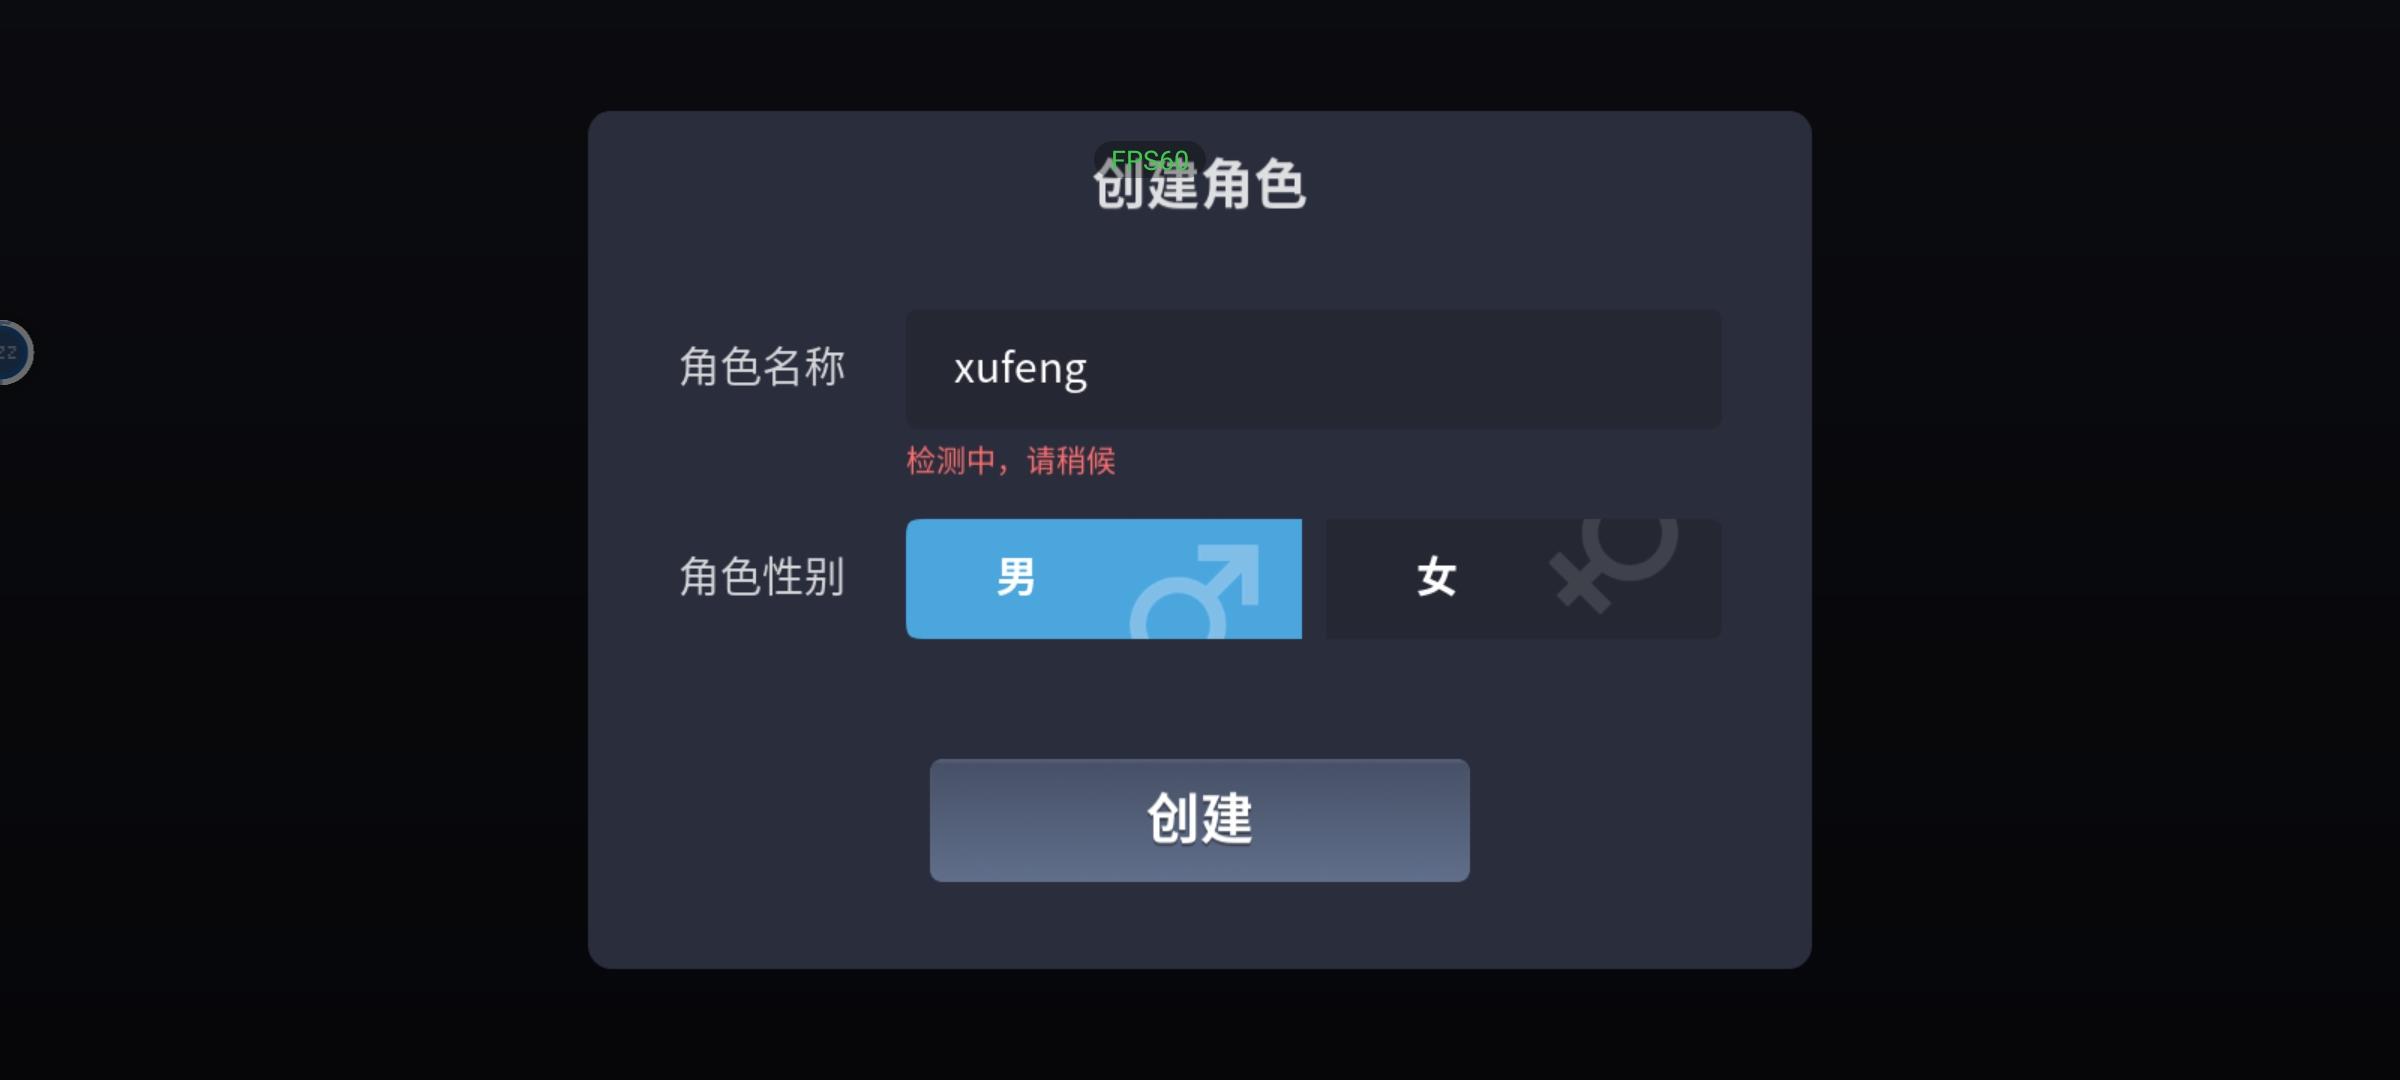Click the 角色名称 label

762,367
